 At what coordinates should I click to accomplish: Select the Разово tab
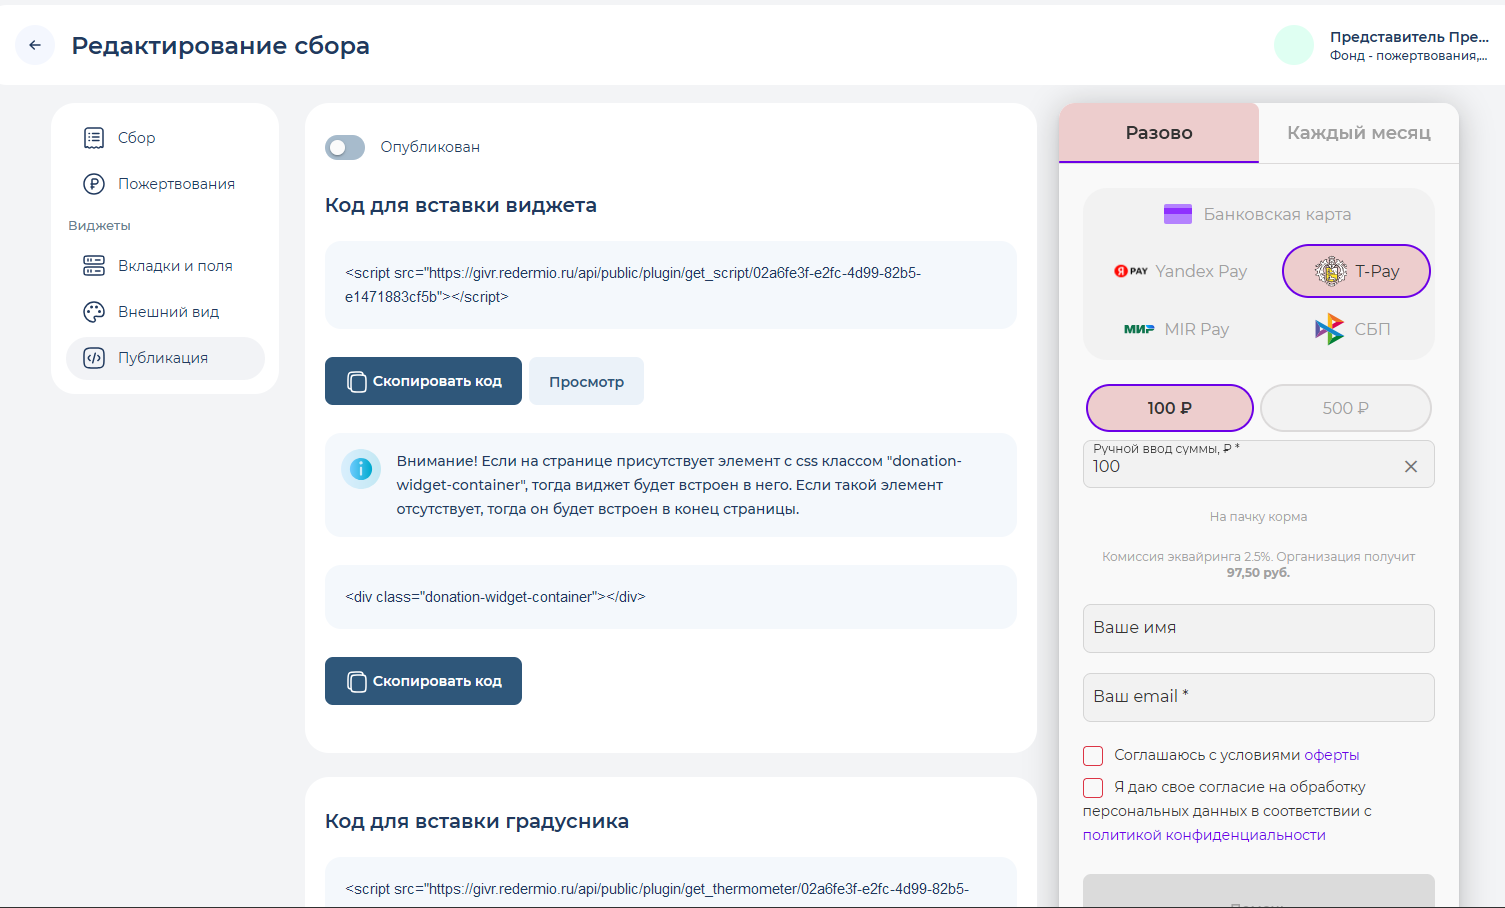[x=1158, y=133]
